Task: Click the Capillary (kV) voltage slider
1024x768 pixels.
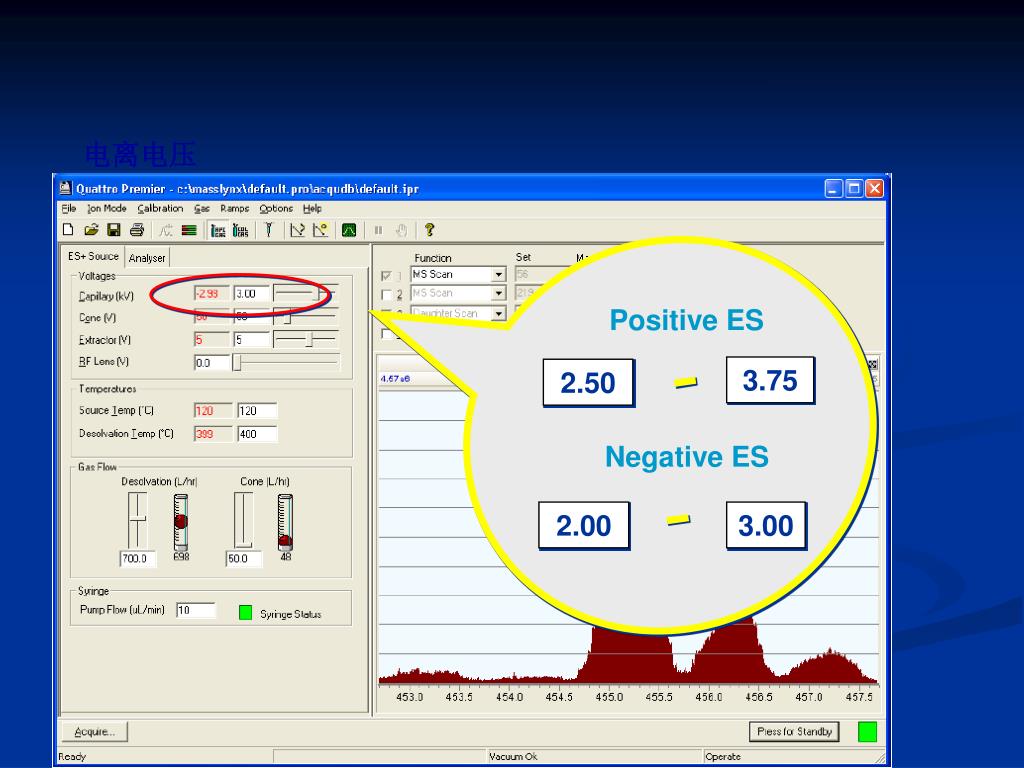Action: [x=305, y=294]
